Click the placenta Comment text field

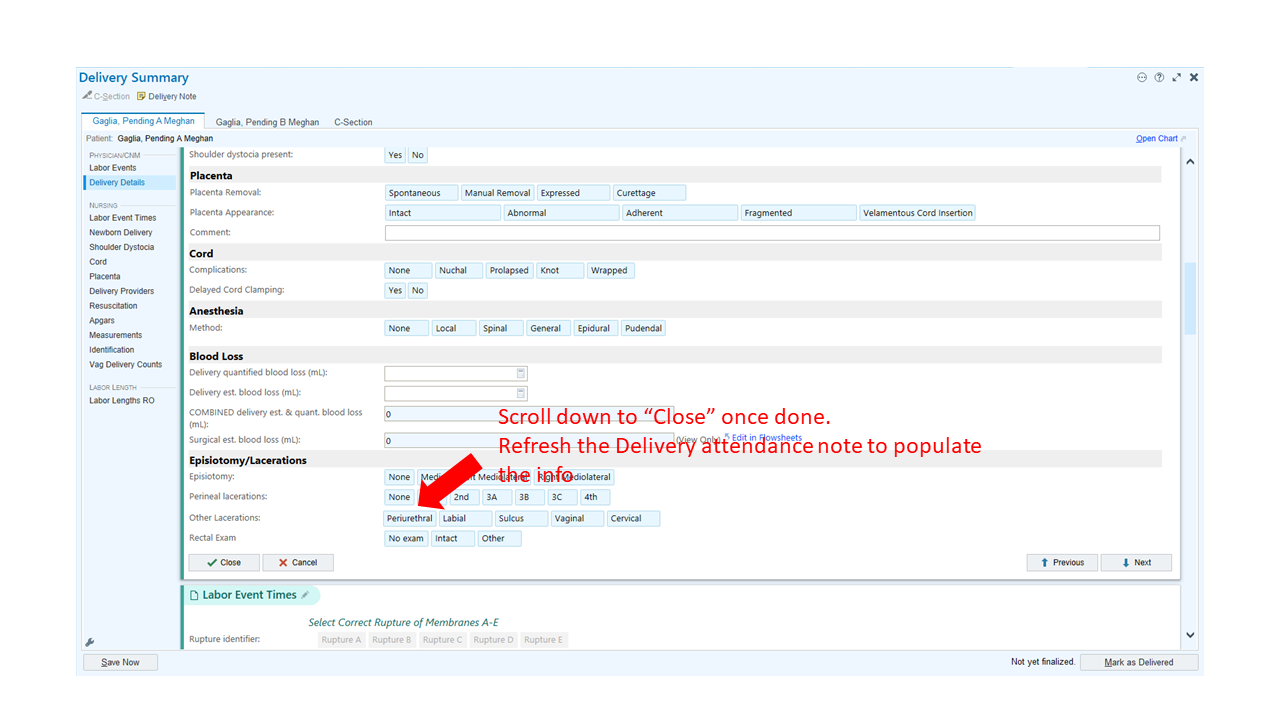(772, 233)
